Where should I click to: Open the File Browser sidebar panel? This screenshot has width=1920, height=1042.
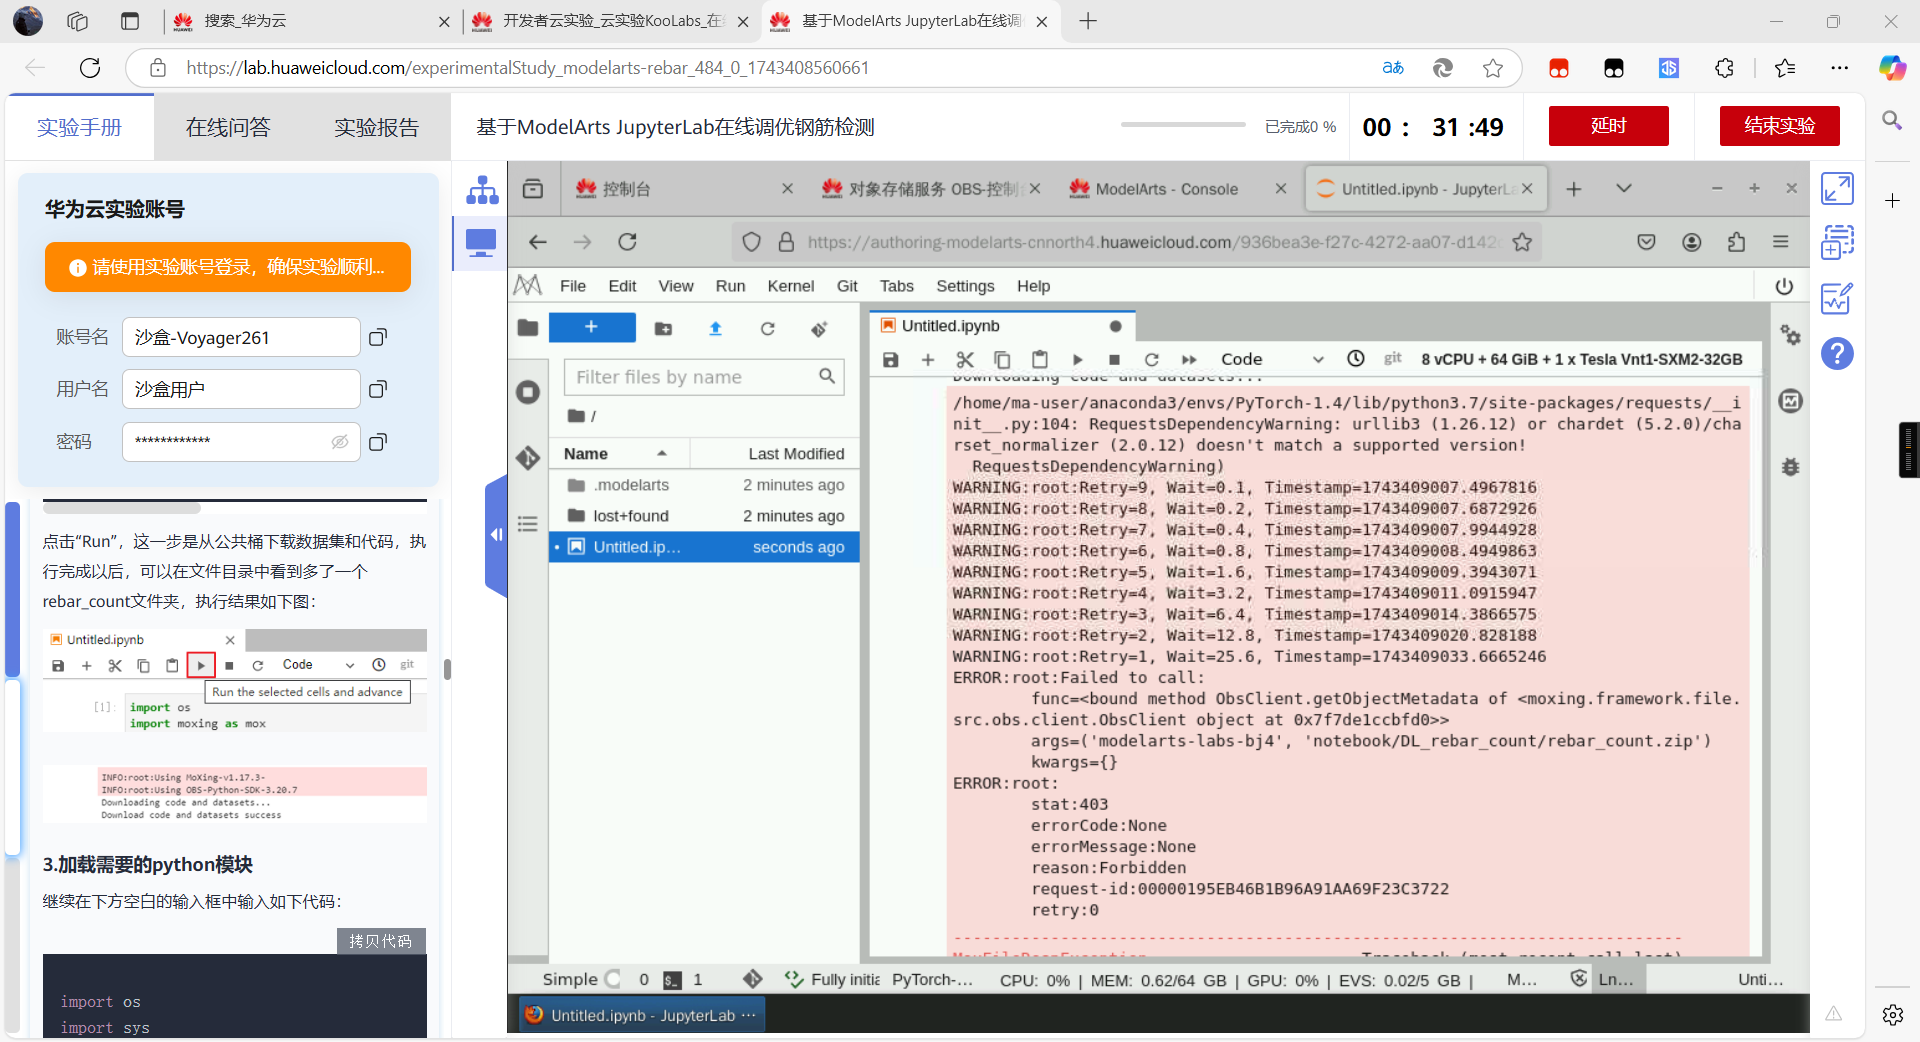(528, 327)
